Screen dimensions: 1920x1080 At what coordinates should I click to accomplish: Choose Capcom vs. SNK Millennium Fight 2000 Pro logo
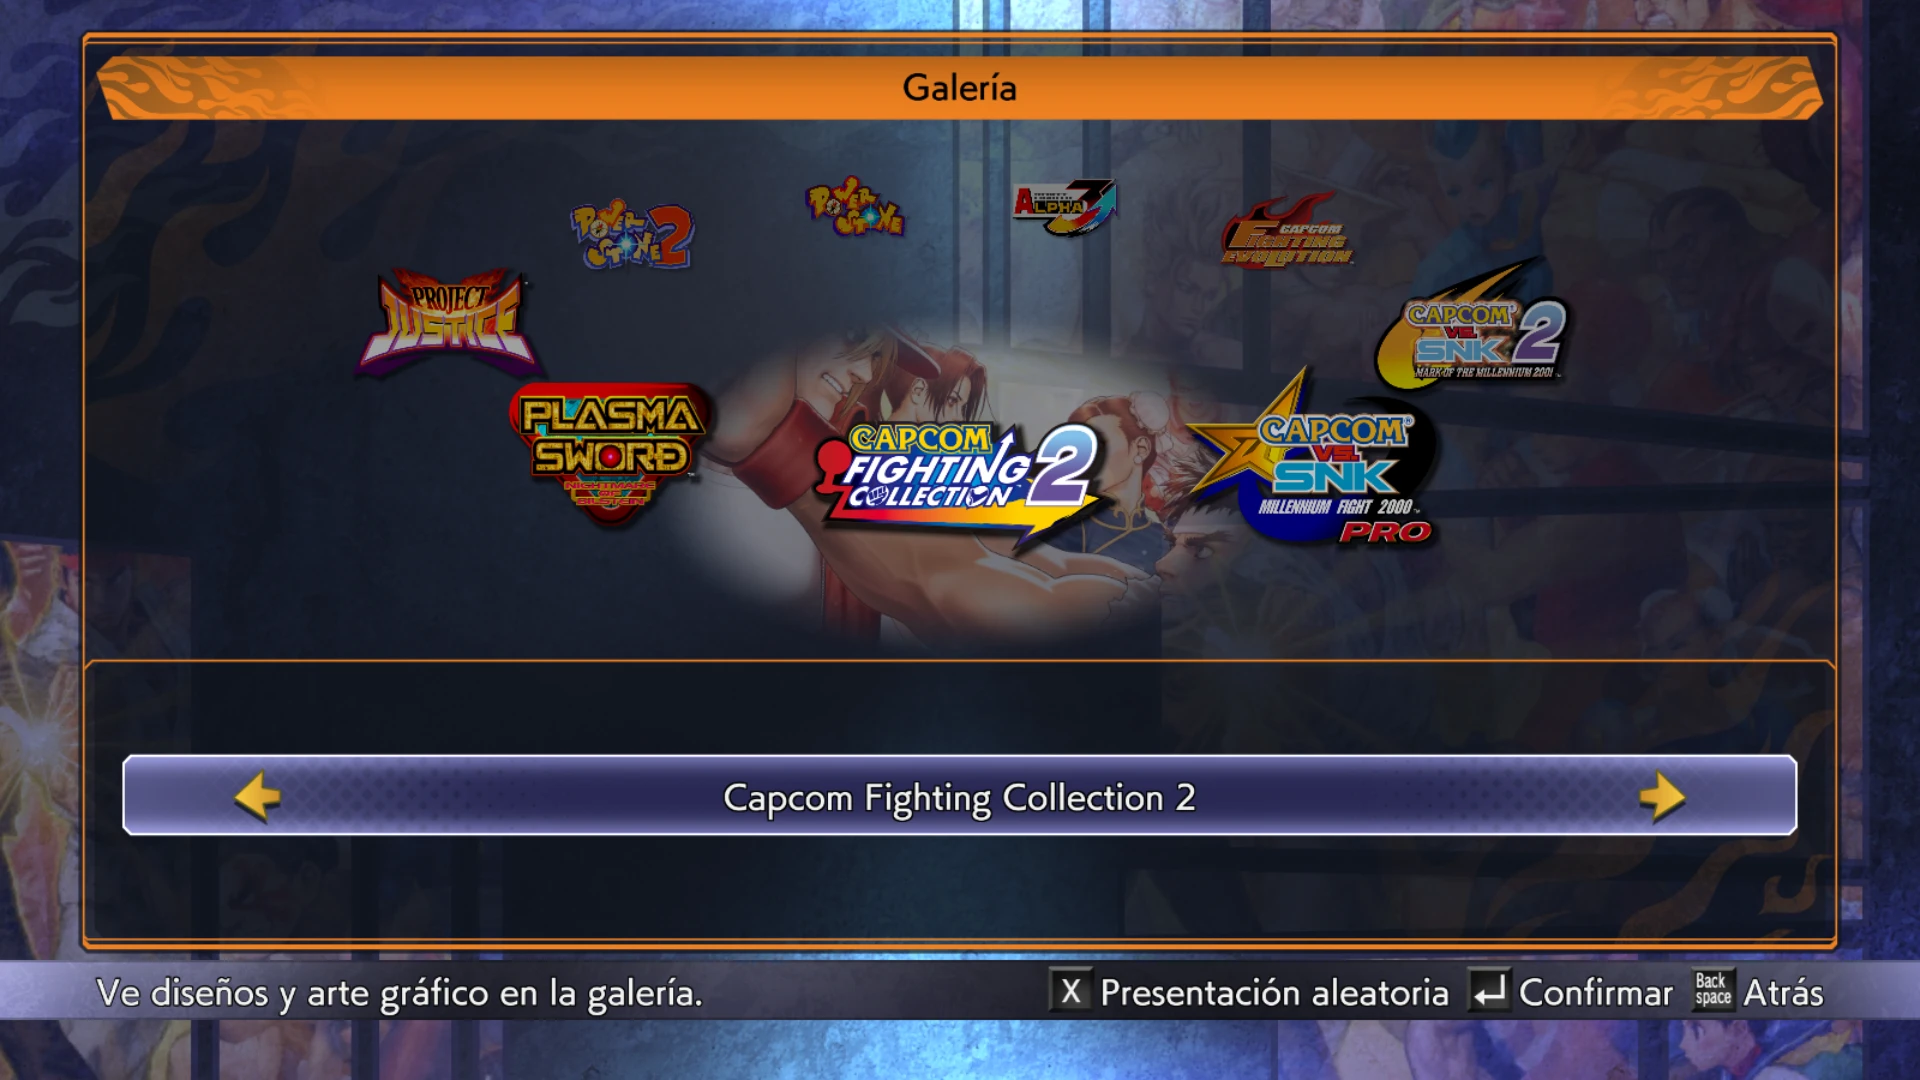pos(1314,459)
